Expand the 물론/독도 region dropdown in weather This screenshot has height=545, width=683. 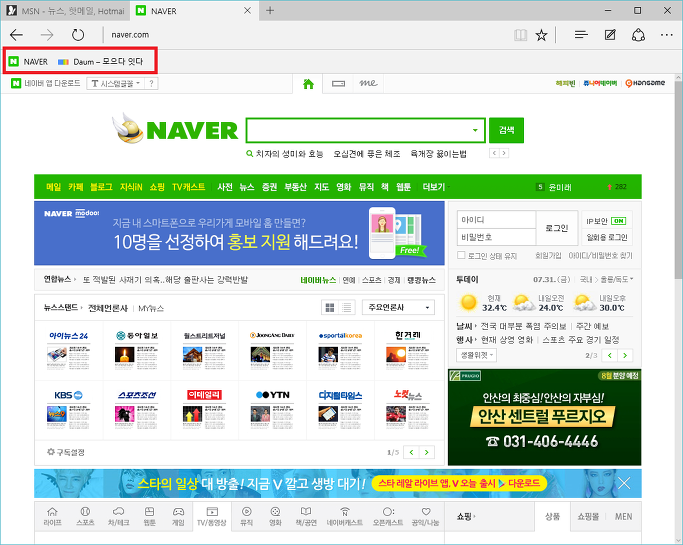617,279
